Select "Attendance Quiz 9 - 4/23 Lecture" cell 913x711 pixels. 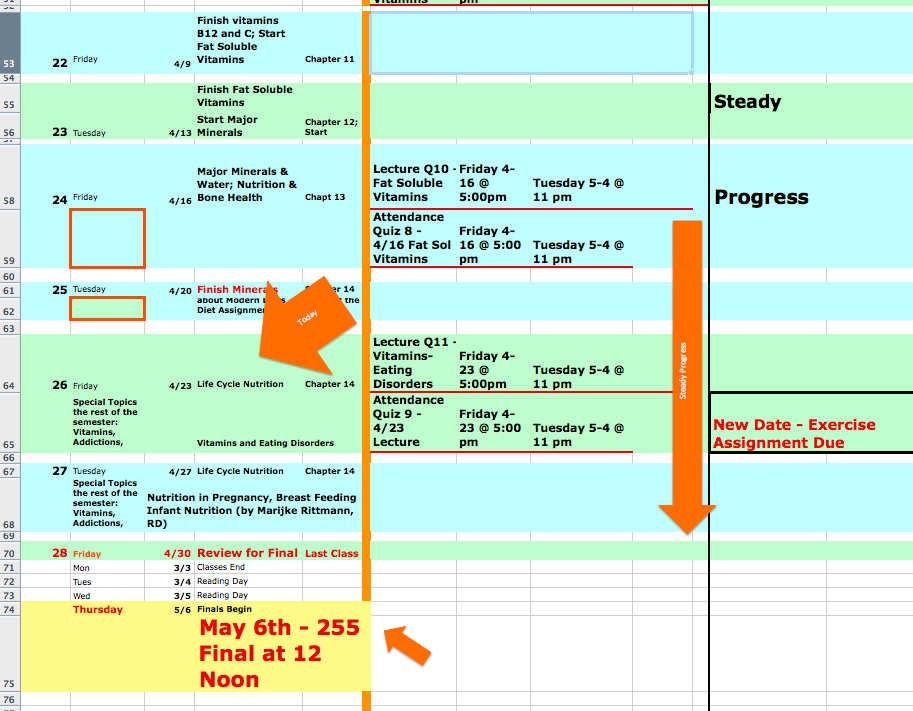coord(410,421)
